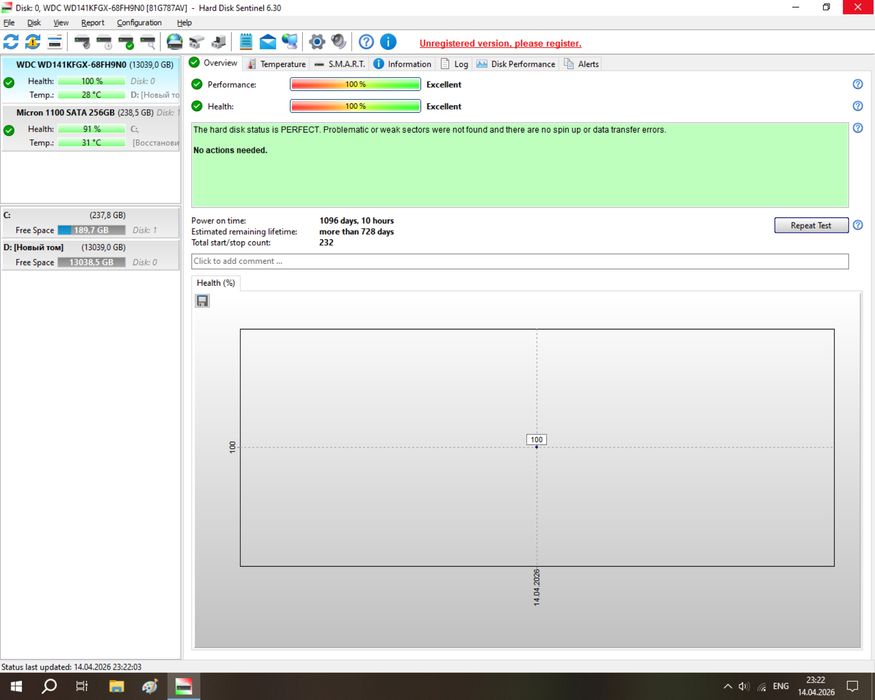Open the Report menu
Screen dimensions: 875x700
(93, 23)
